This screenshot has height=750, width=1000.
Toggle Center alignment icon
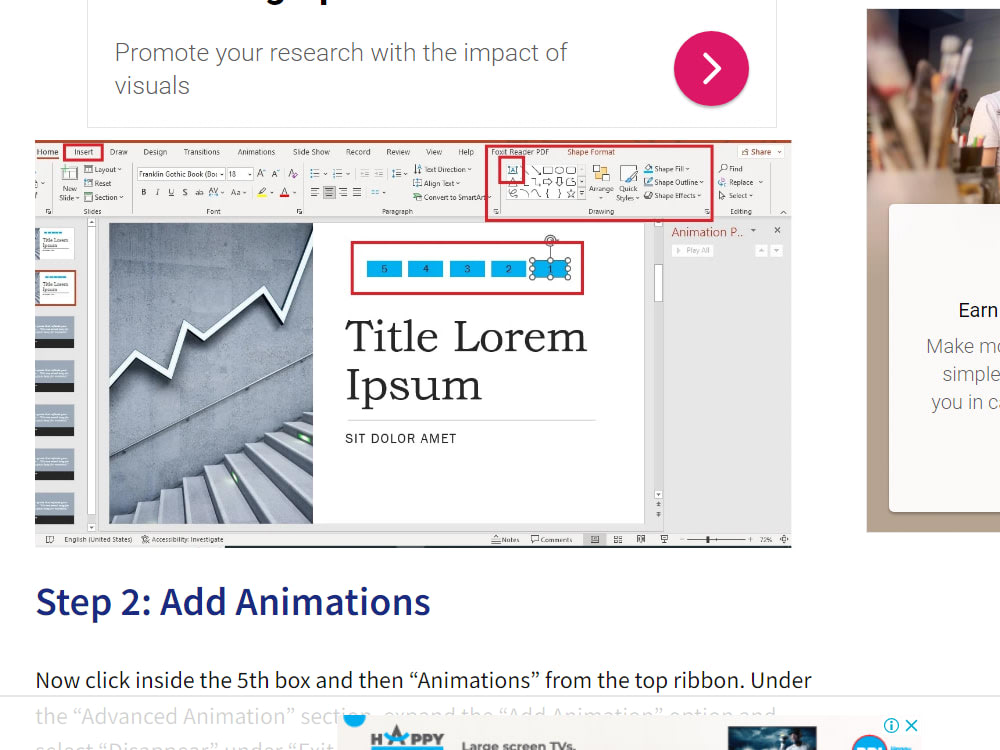coord(329,192)
